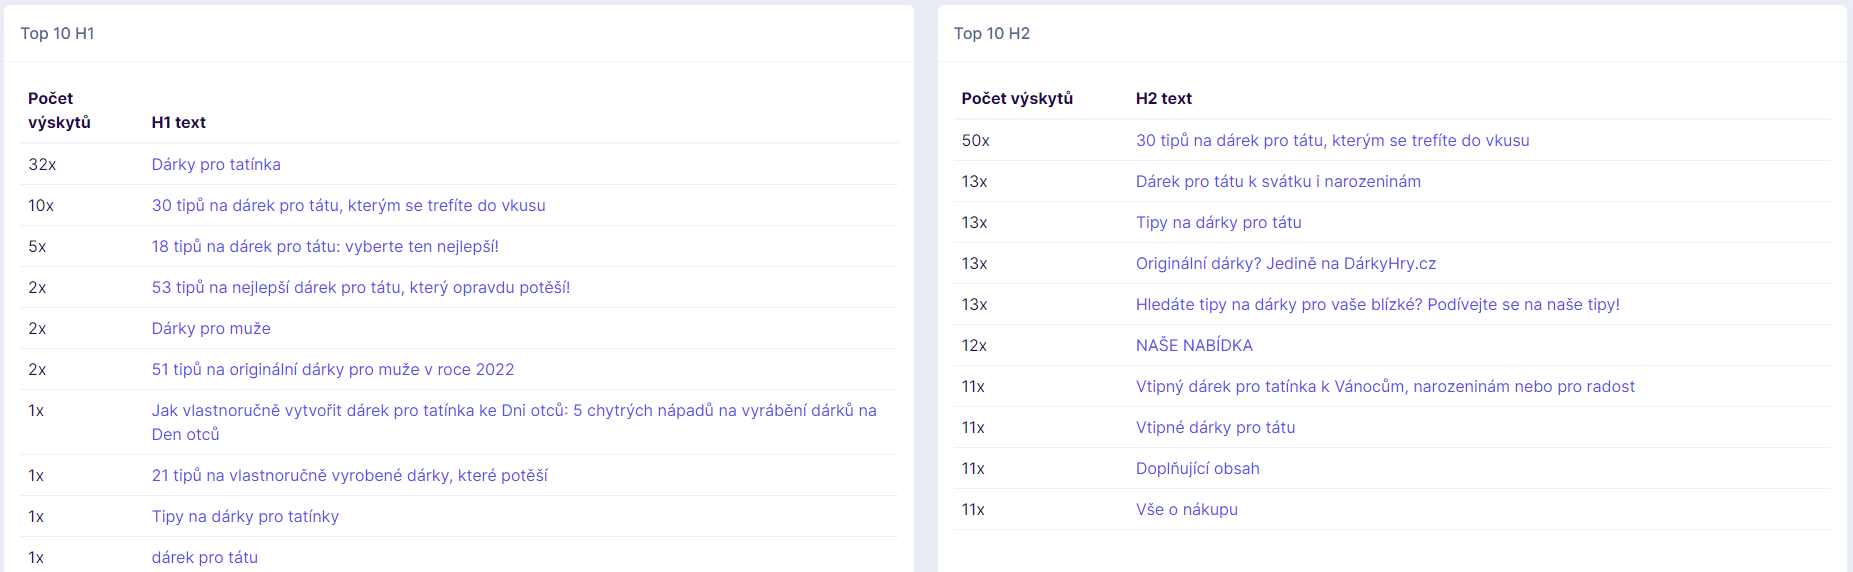Viewport: 1853px width, 572px height.
Task: Open '18 tipů na dárek pro tátu' link
Action: pos(325,246)
